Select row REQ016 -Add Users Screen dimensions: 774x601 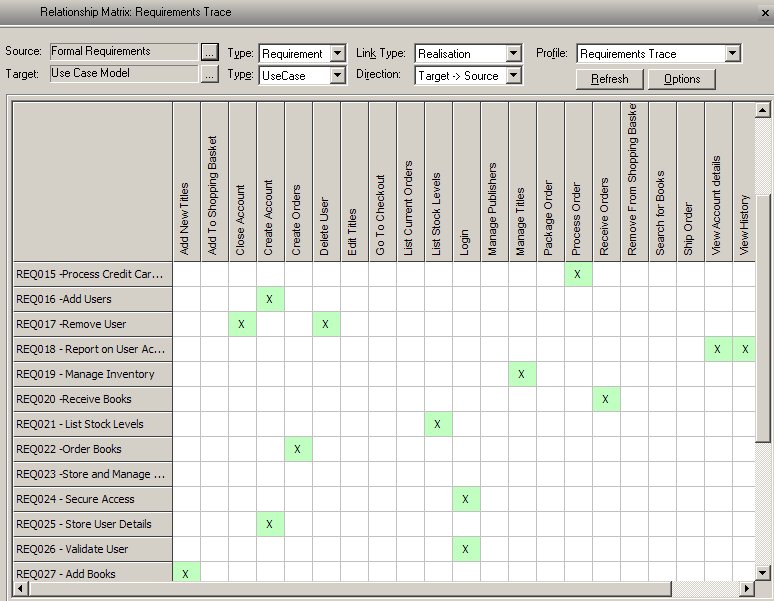pyautogui.click(x=93, y=299)
